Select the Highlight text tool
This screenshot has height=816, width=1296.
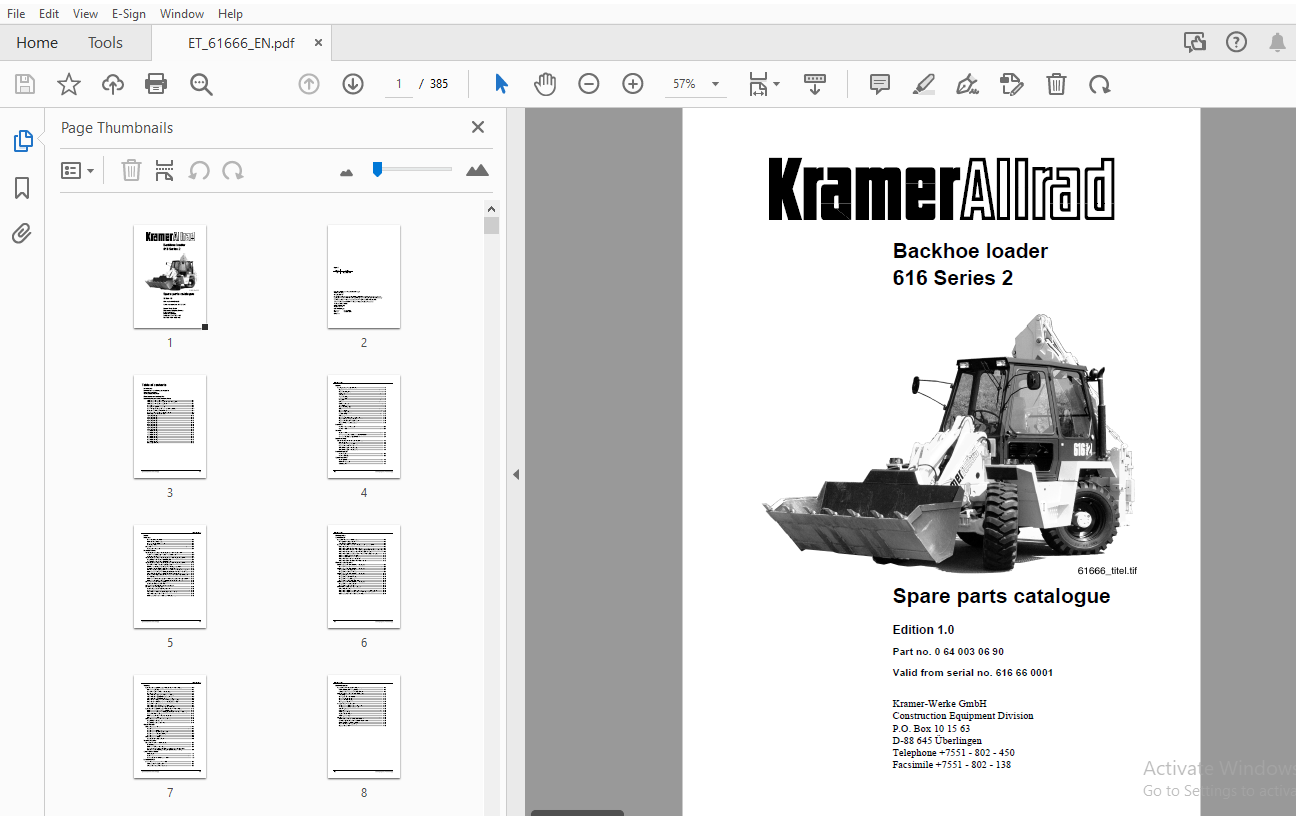(924, 84)
